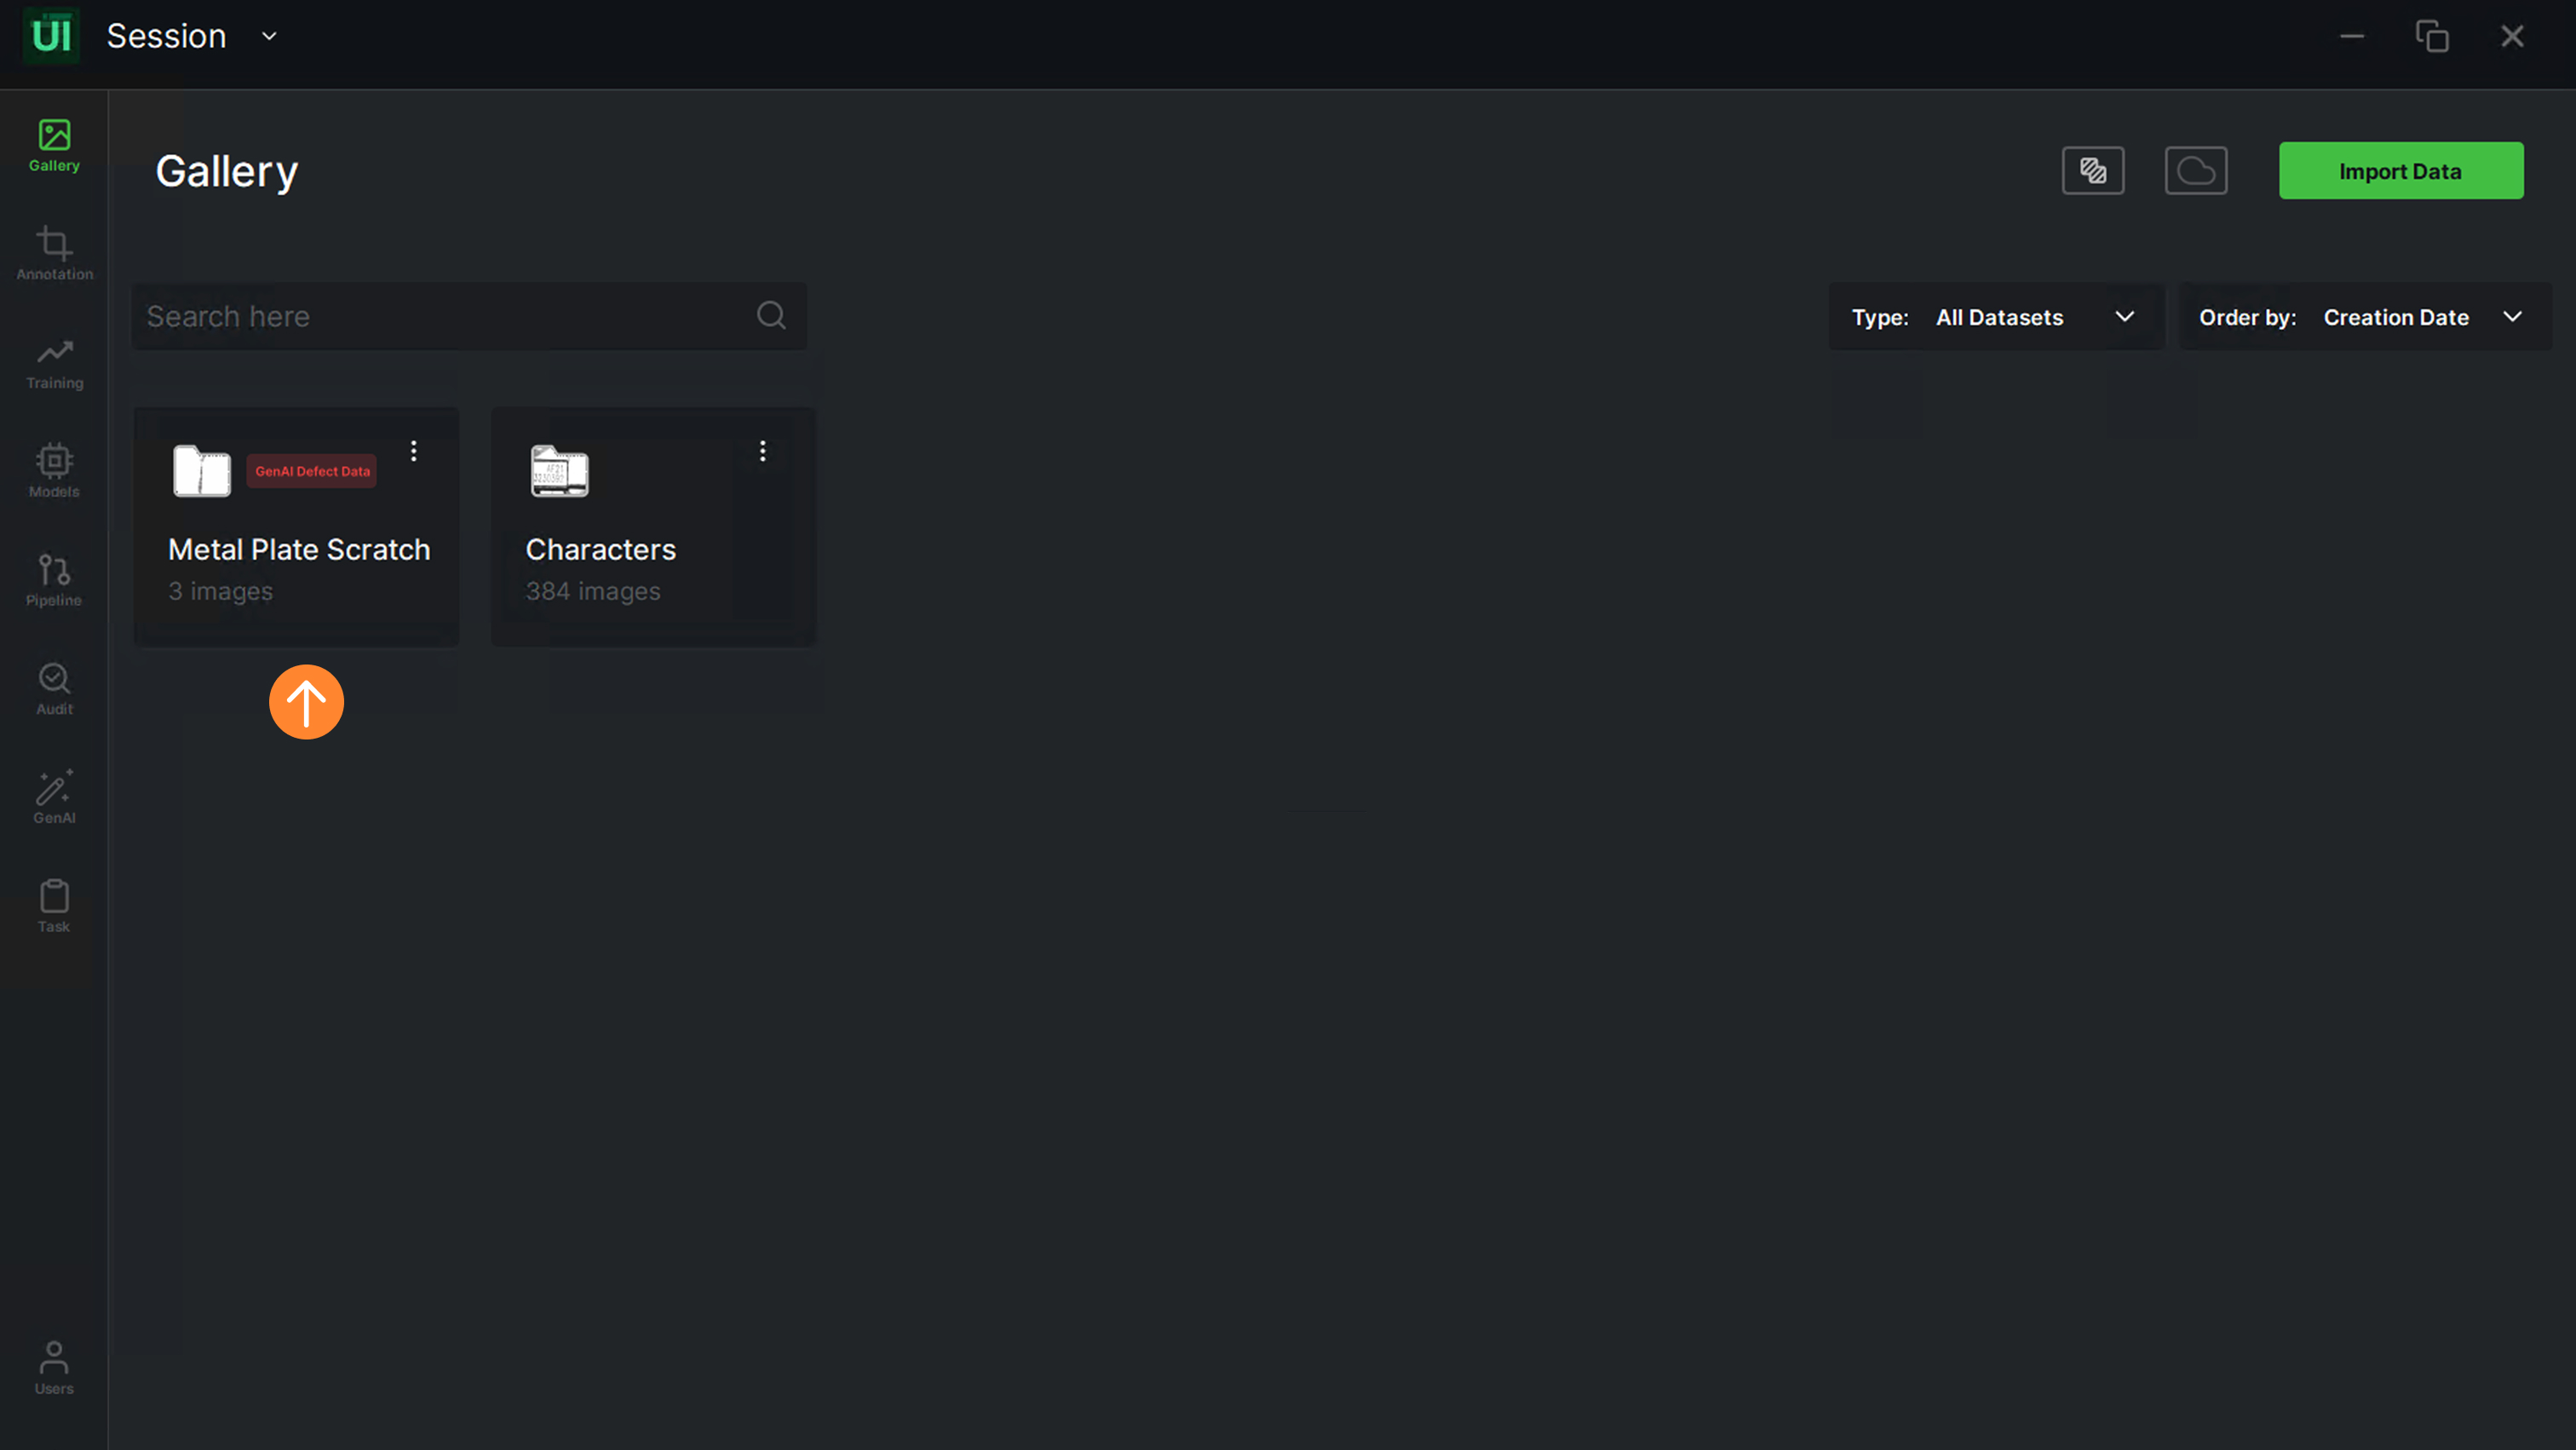Open Characters dataset options menu
Viewport: 2576px width, 1450px height.
(762, 451)
